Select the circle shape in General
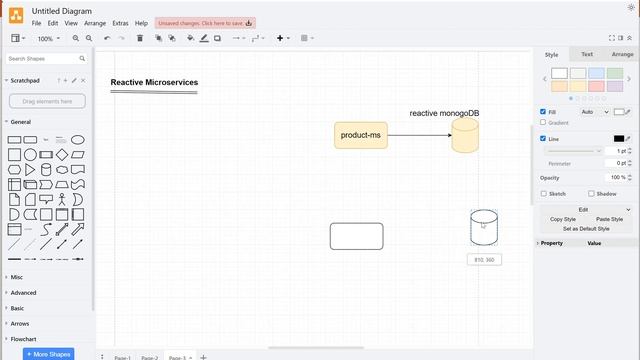The image size is (640, 360). pos(30,155)
